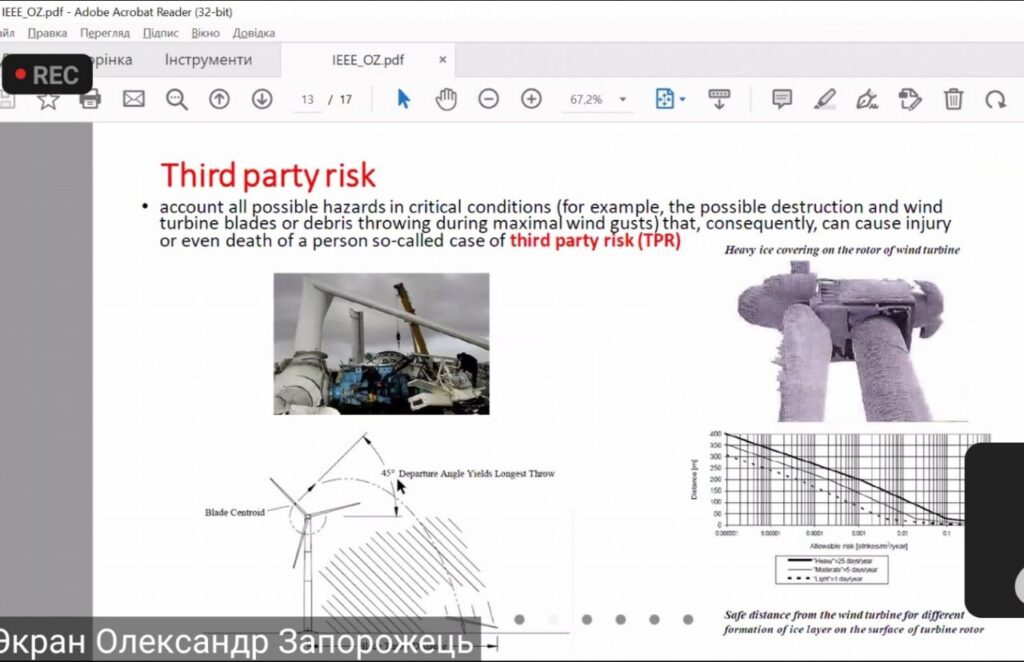Select the highlighter pen tool
The width and height of the screenshot is (1024, 662).
(x=825, y=99)
